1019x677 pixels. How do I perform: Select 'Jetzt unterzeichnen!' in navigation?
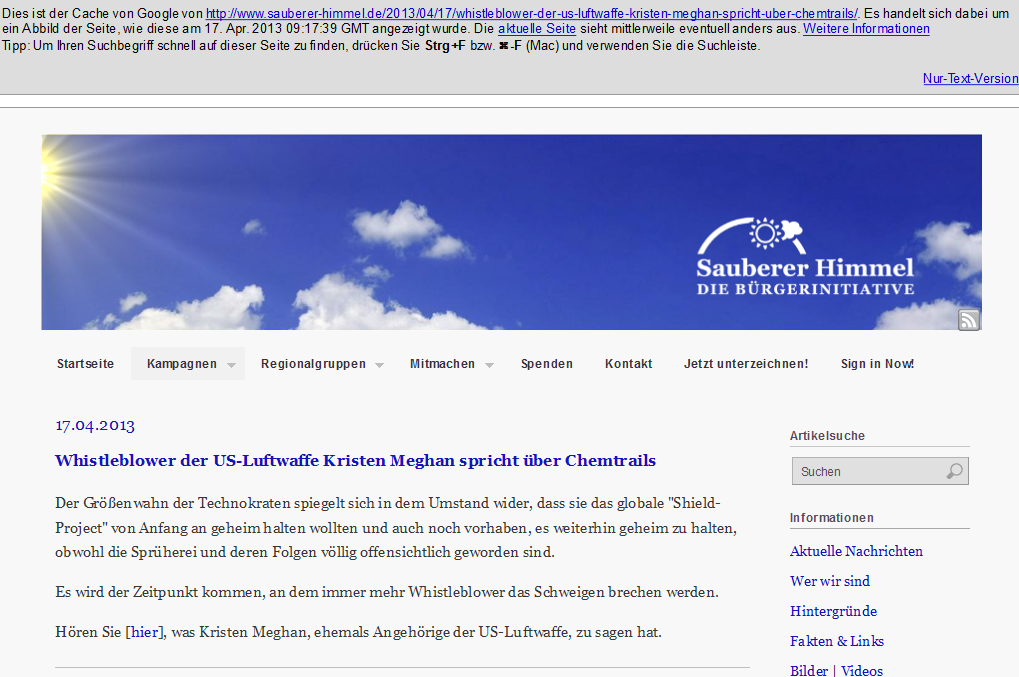point(746,364)
